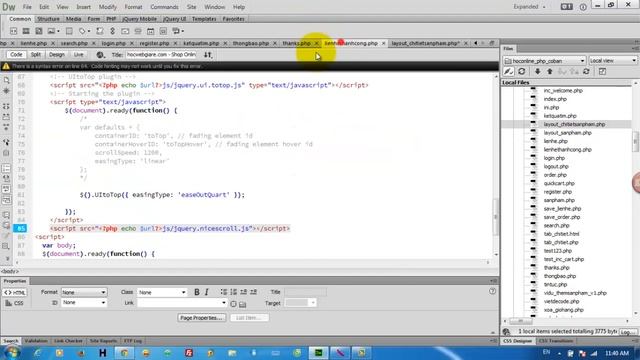Open the Class dropdown
The width and height of the screenshot is (640, 360).
[162, 292]
